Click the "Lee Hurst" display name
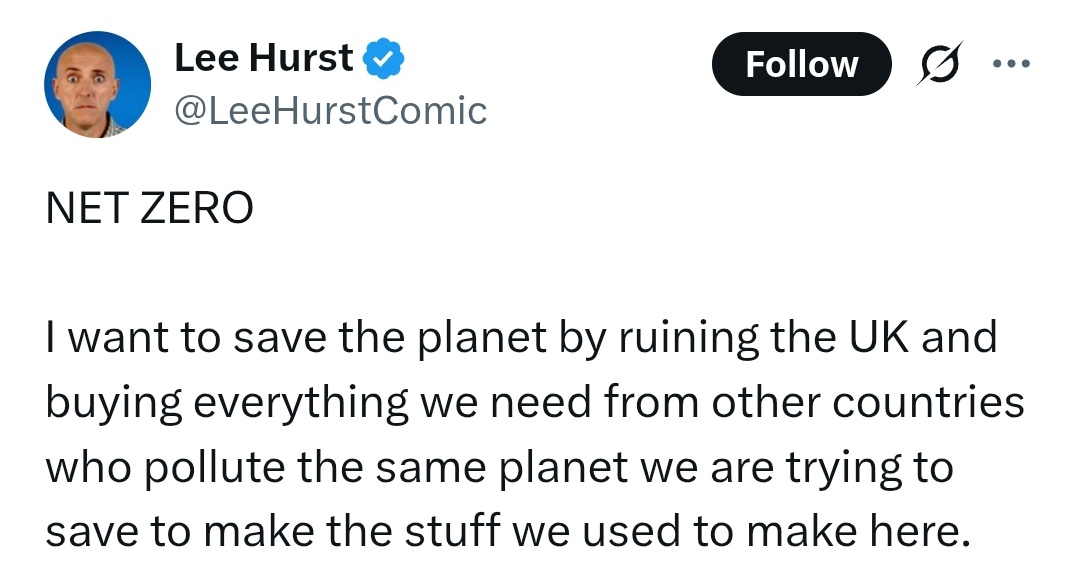This screenshot has width=1079, height=584. pos(264,60)
